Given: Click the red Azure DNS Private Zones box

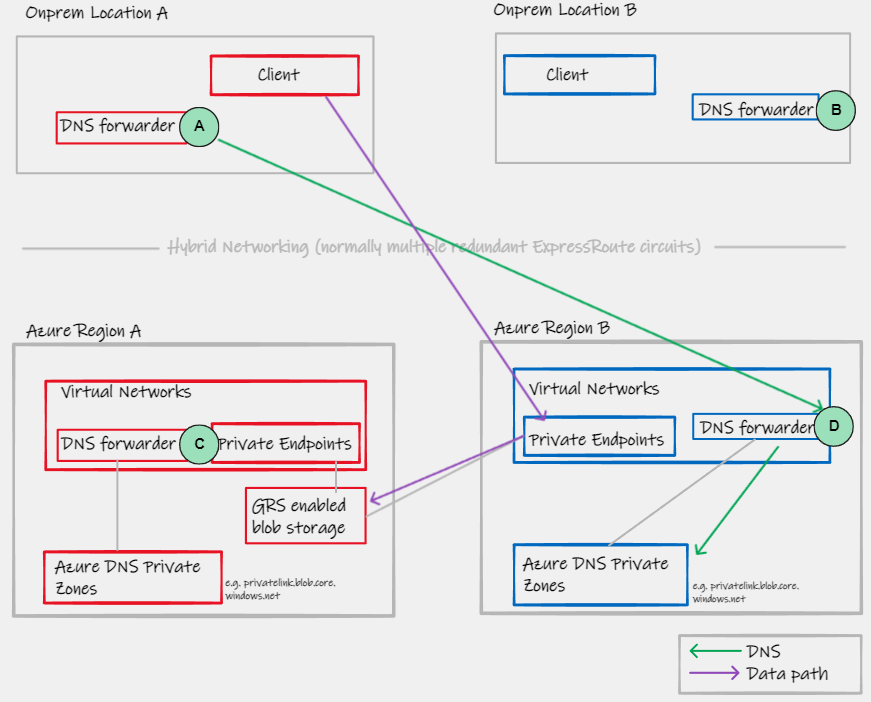Looking at the screenshot, I should 132,577.
